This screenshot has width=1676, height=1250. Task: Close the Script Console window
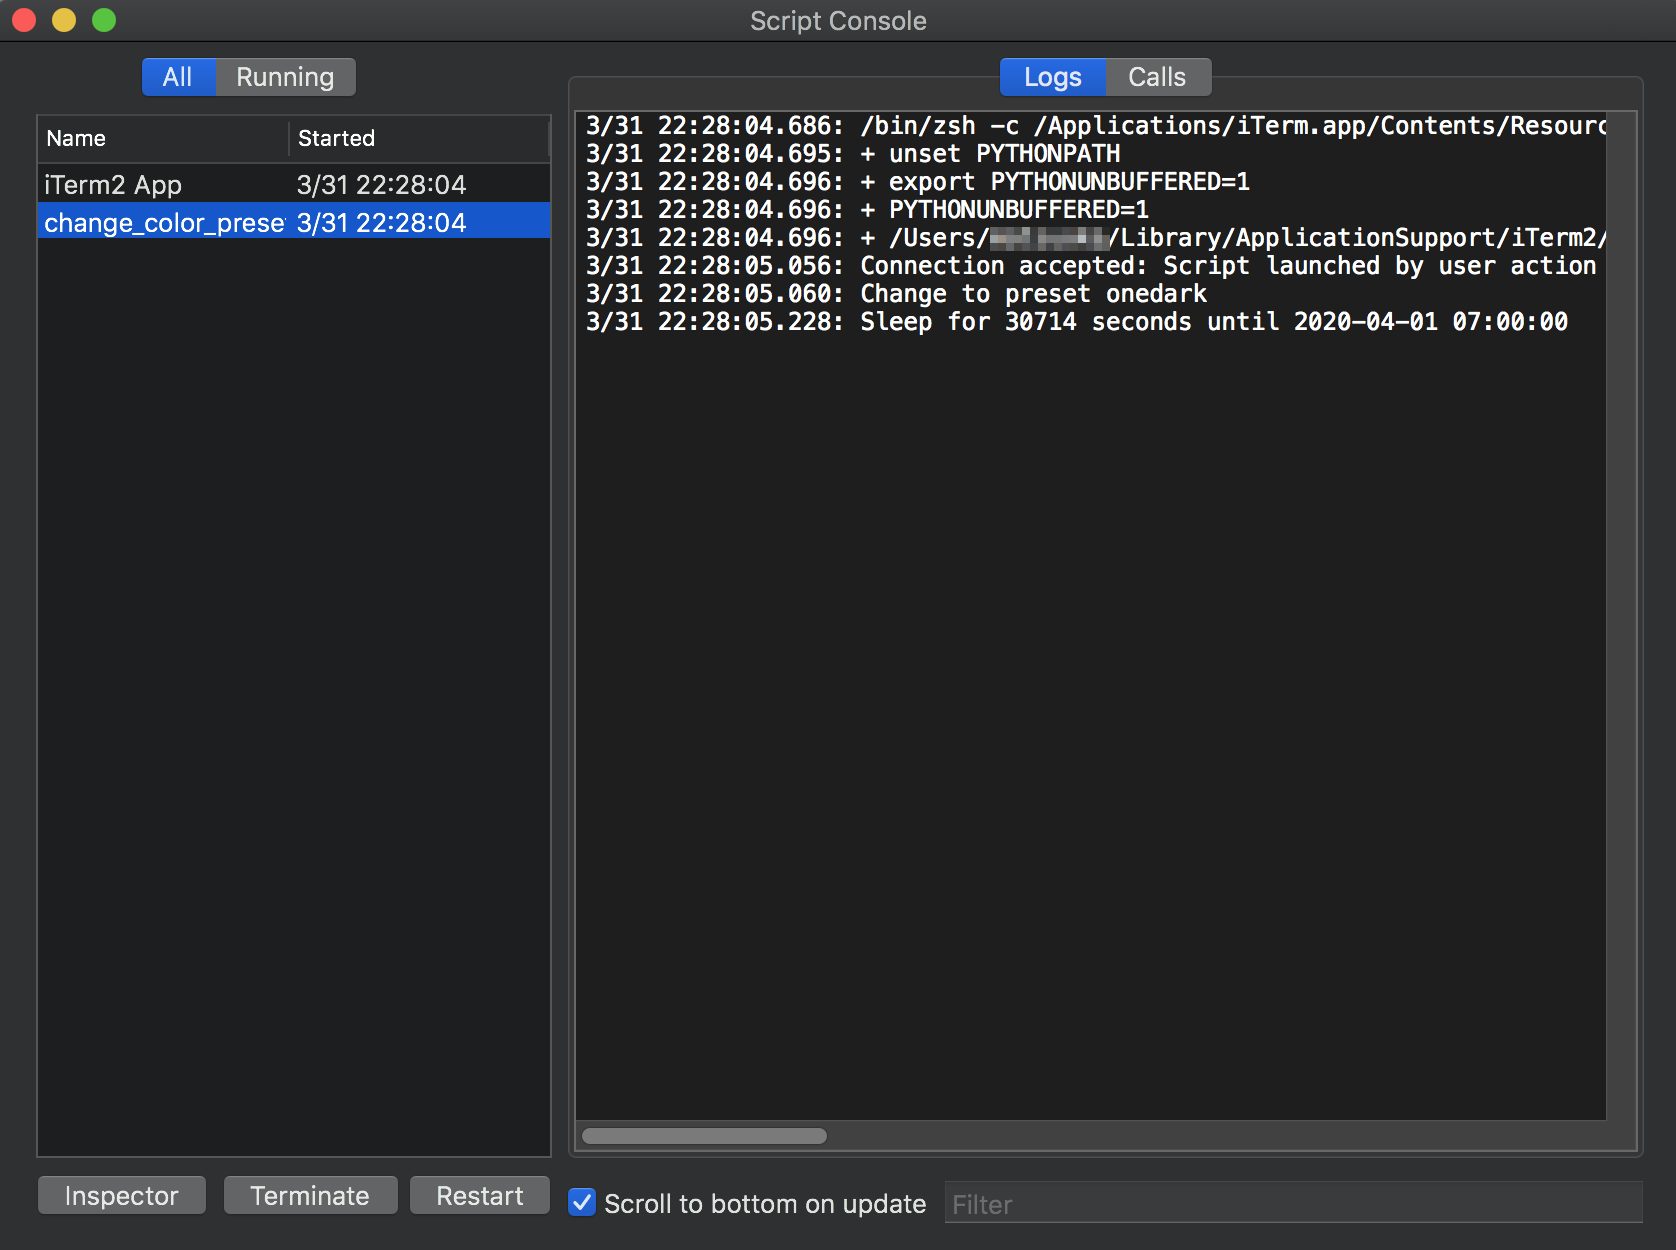click(24, 20)
